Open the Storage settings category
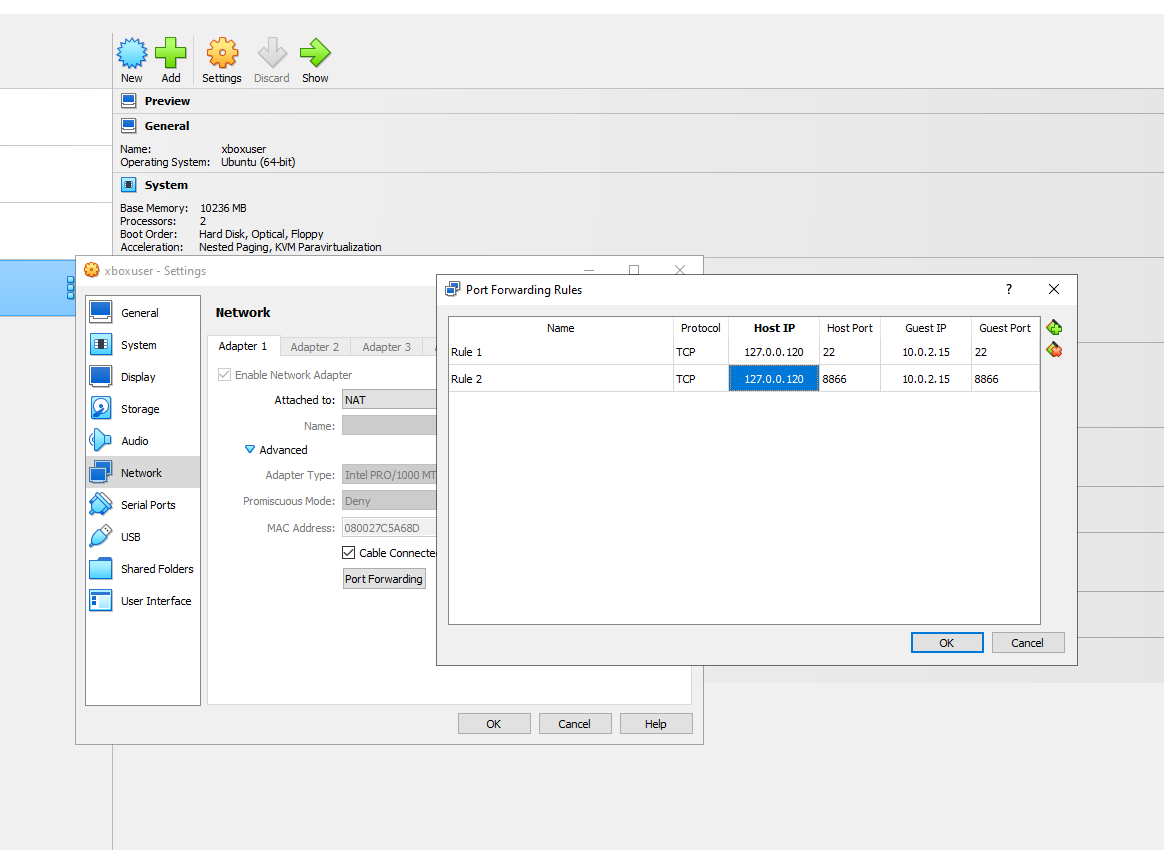1164x850 pixels. (x=140, y=409)
